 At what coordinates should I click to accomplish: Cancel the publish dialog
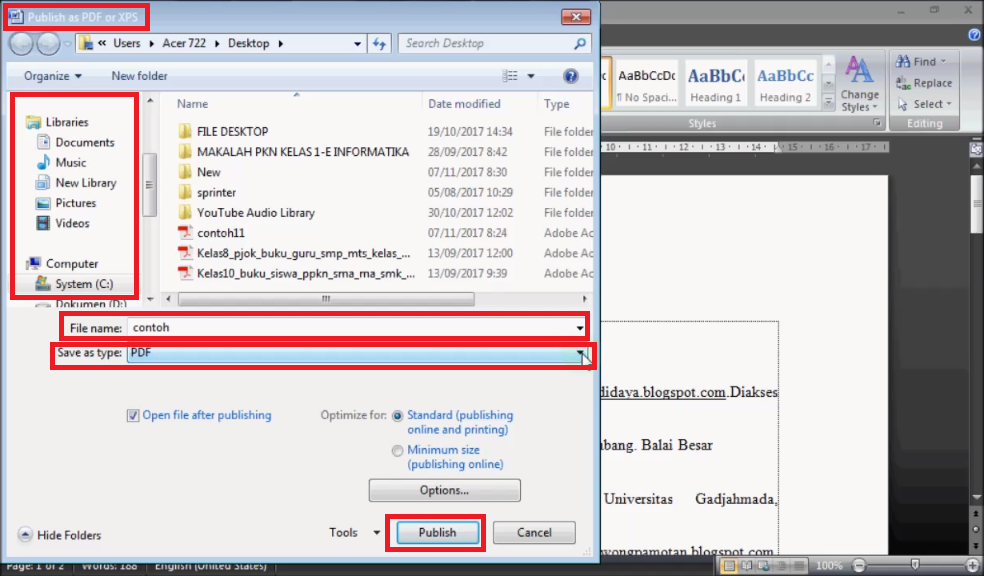point(534,532)
